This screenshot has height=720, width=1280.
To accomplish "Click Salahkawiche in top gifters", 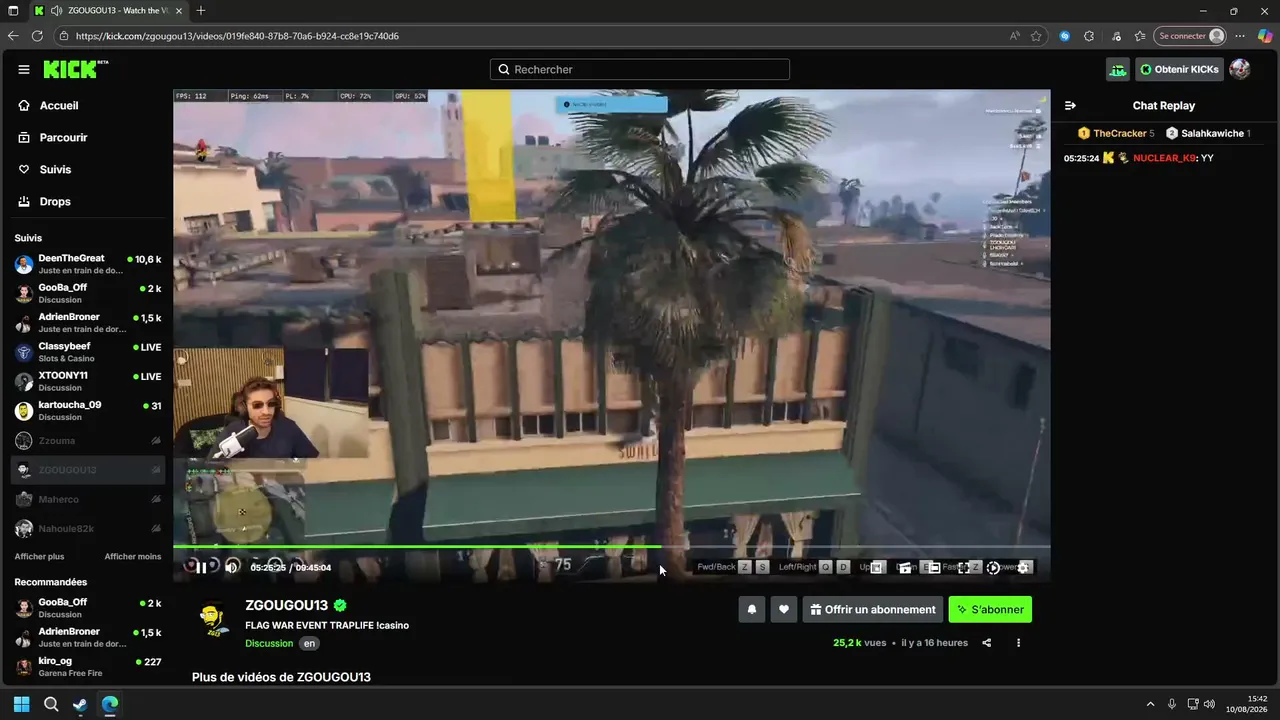I will 1213,133.
